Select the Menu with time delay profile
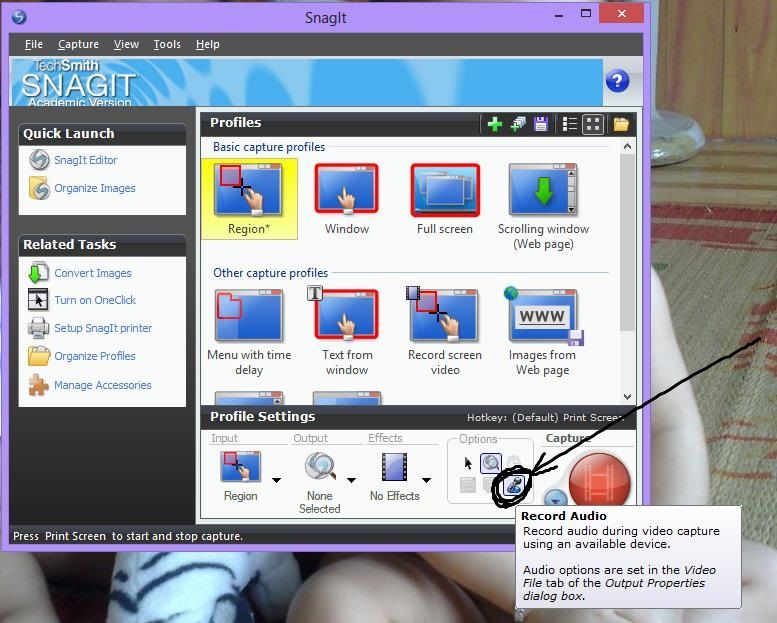 pyautogui.click(x=249, y=333)
